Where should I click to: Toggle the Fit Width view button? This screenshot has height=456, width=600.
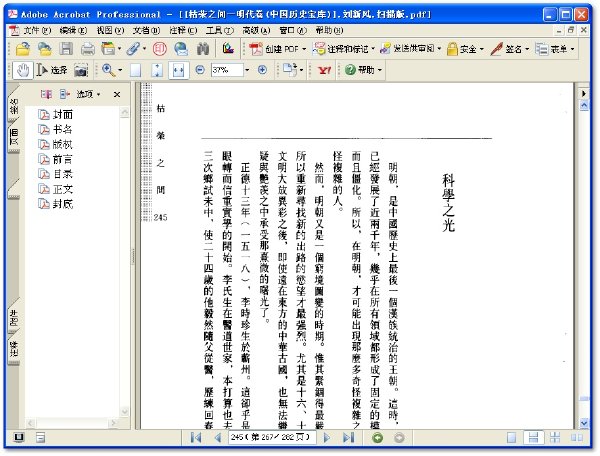pyautogui.click(x=178, y=70)
